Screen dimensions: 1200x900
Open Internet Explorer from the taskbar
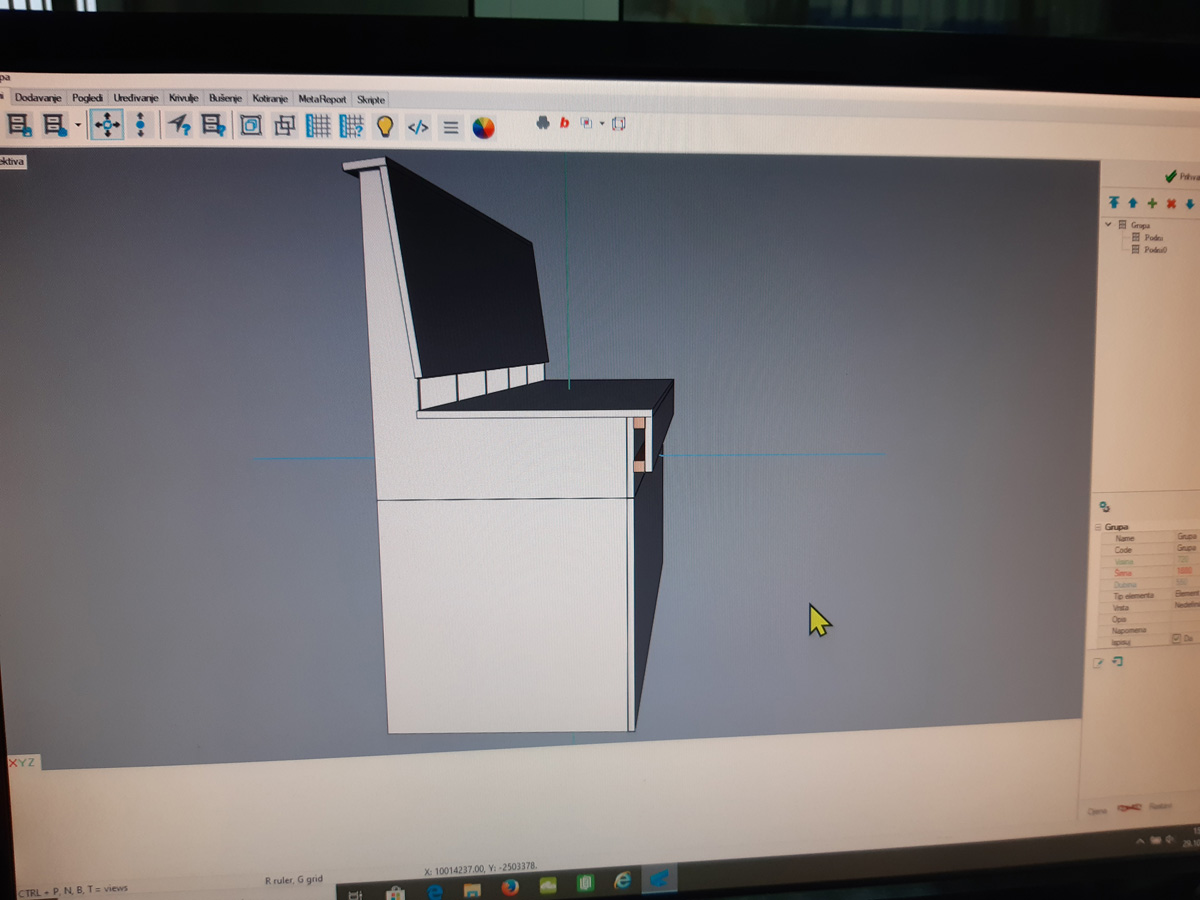point(623,880)
